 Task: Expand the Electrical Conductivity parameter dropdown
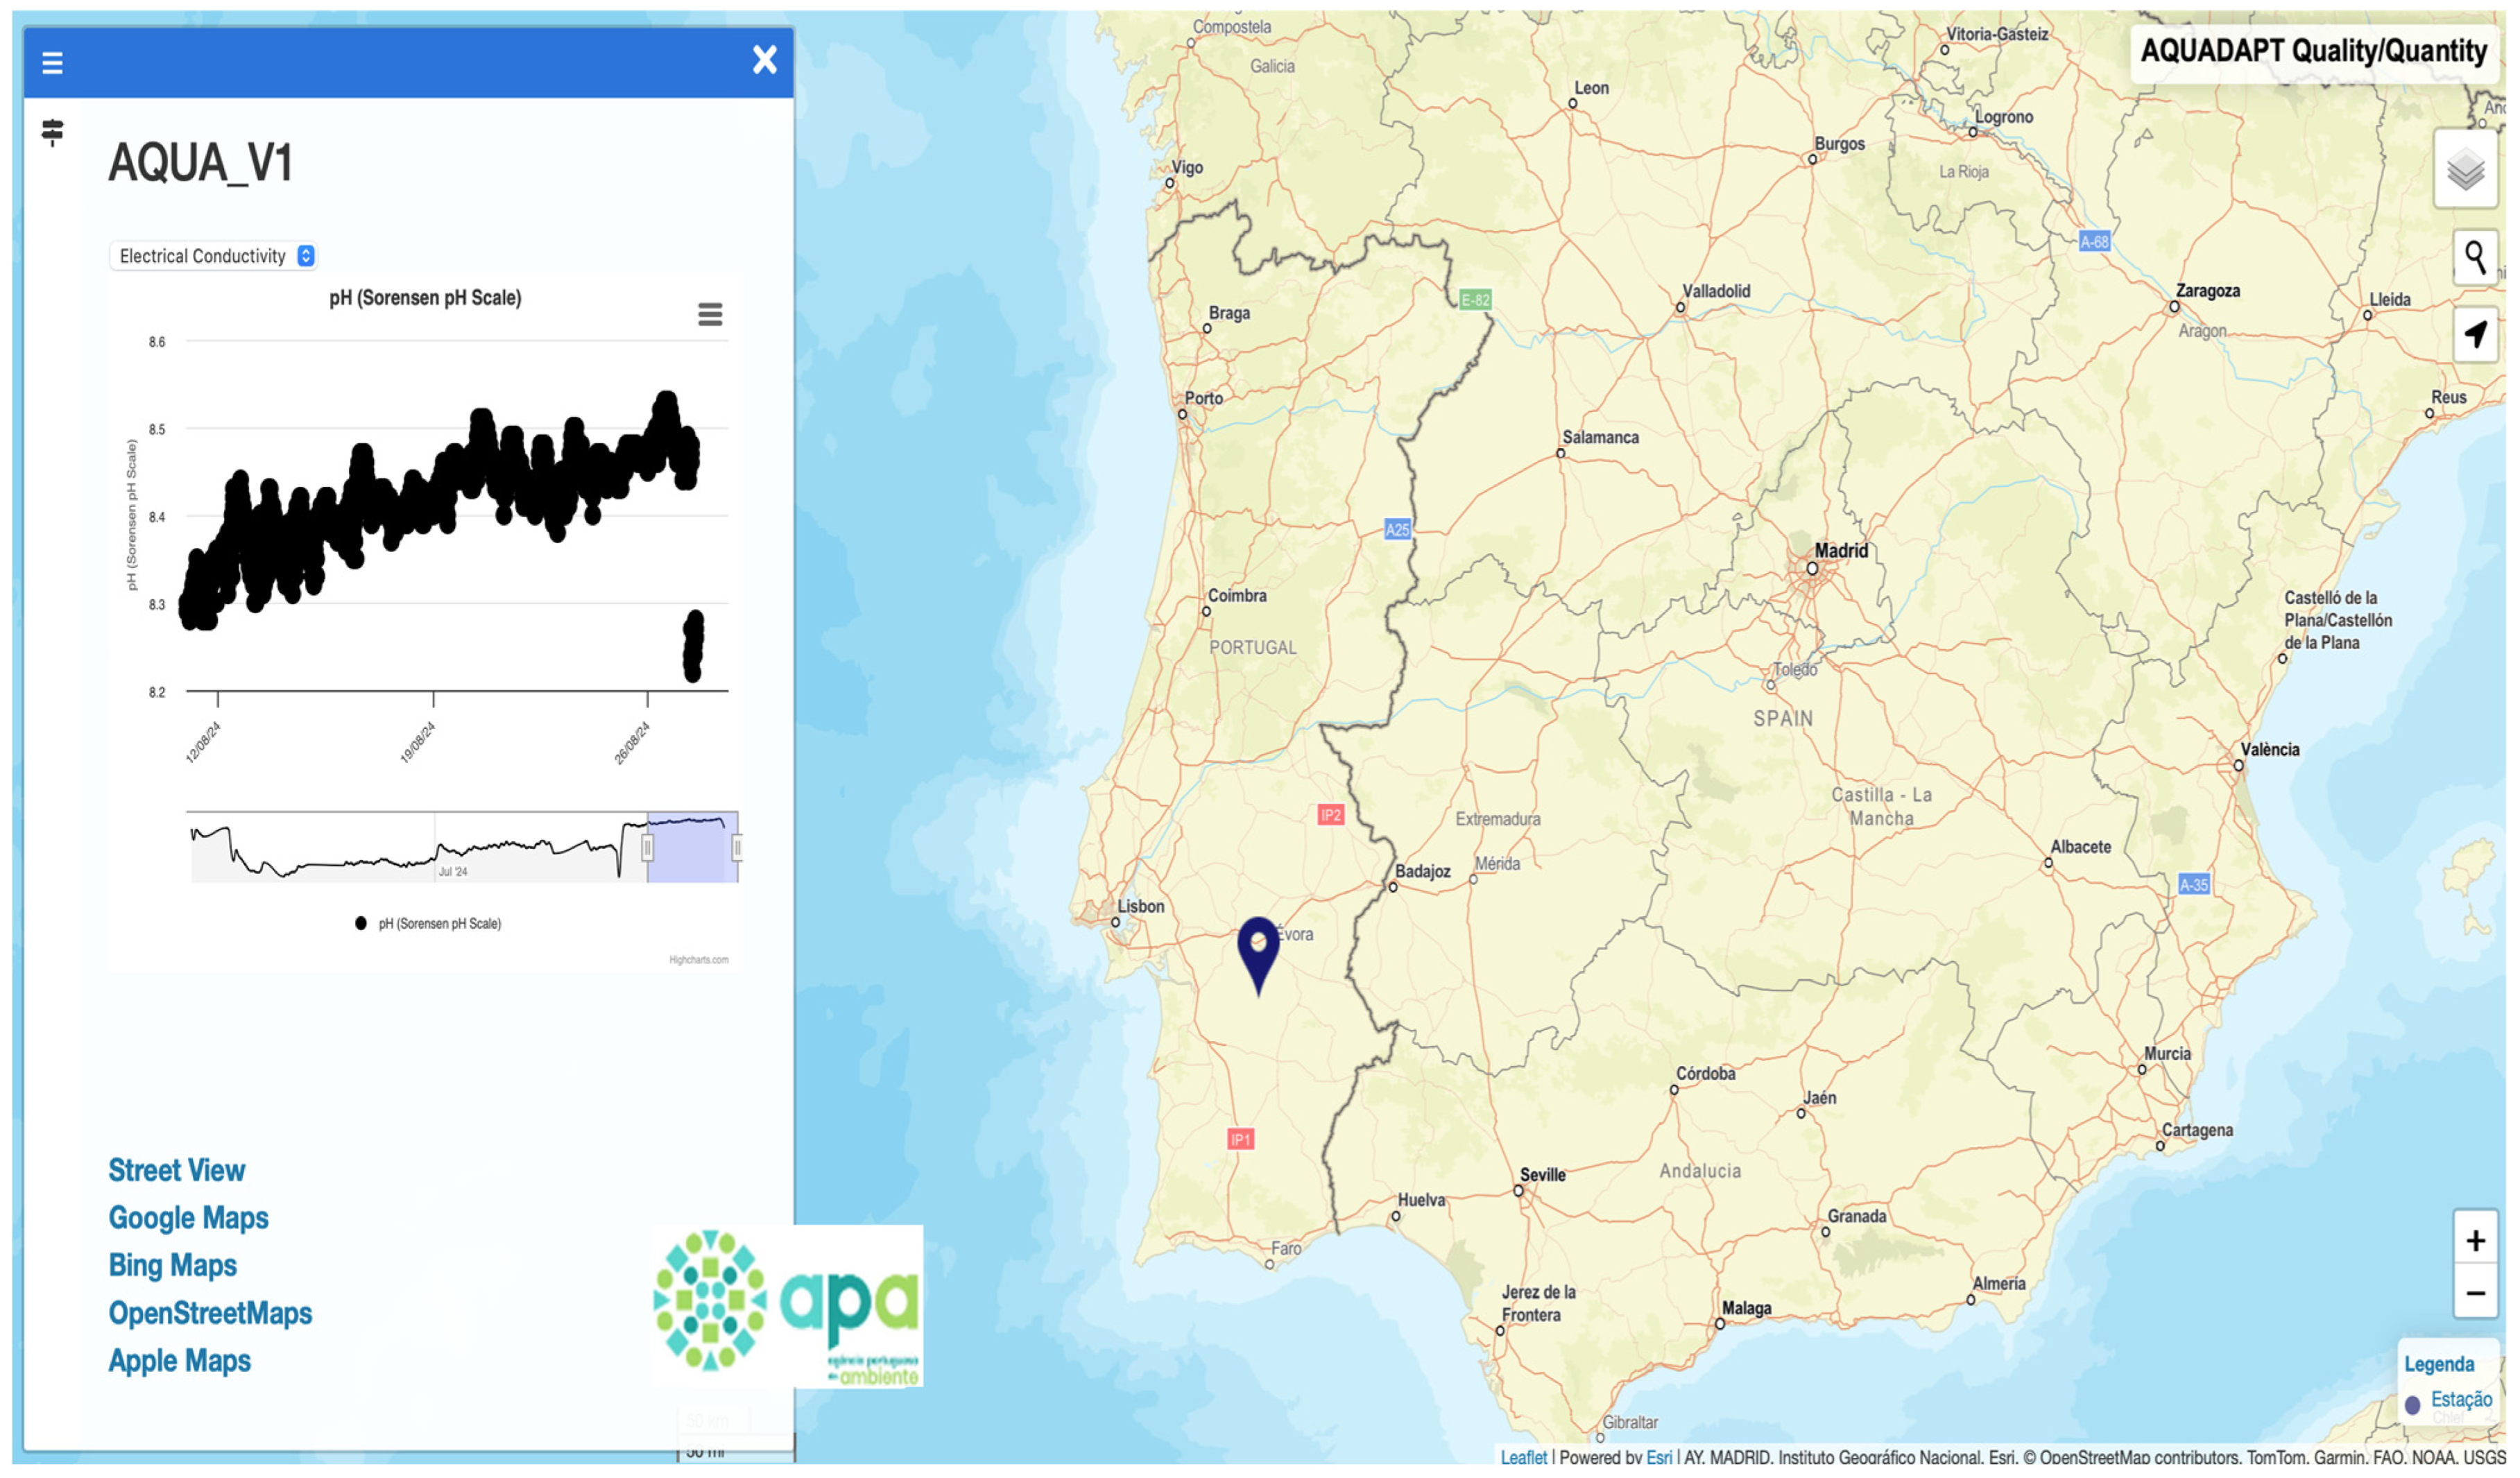[213, 256]
